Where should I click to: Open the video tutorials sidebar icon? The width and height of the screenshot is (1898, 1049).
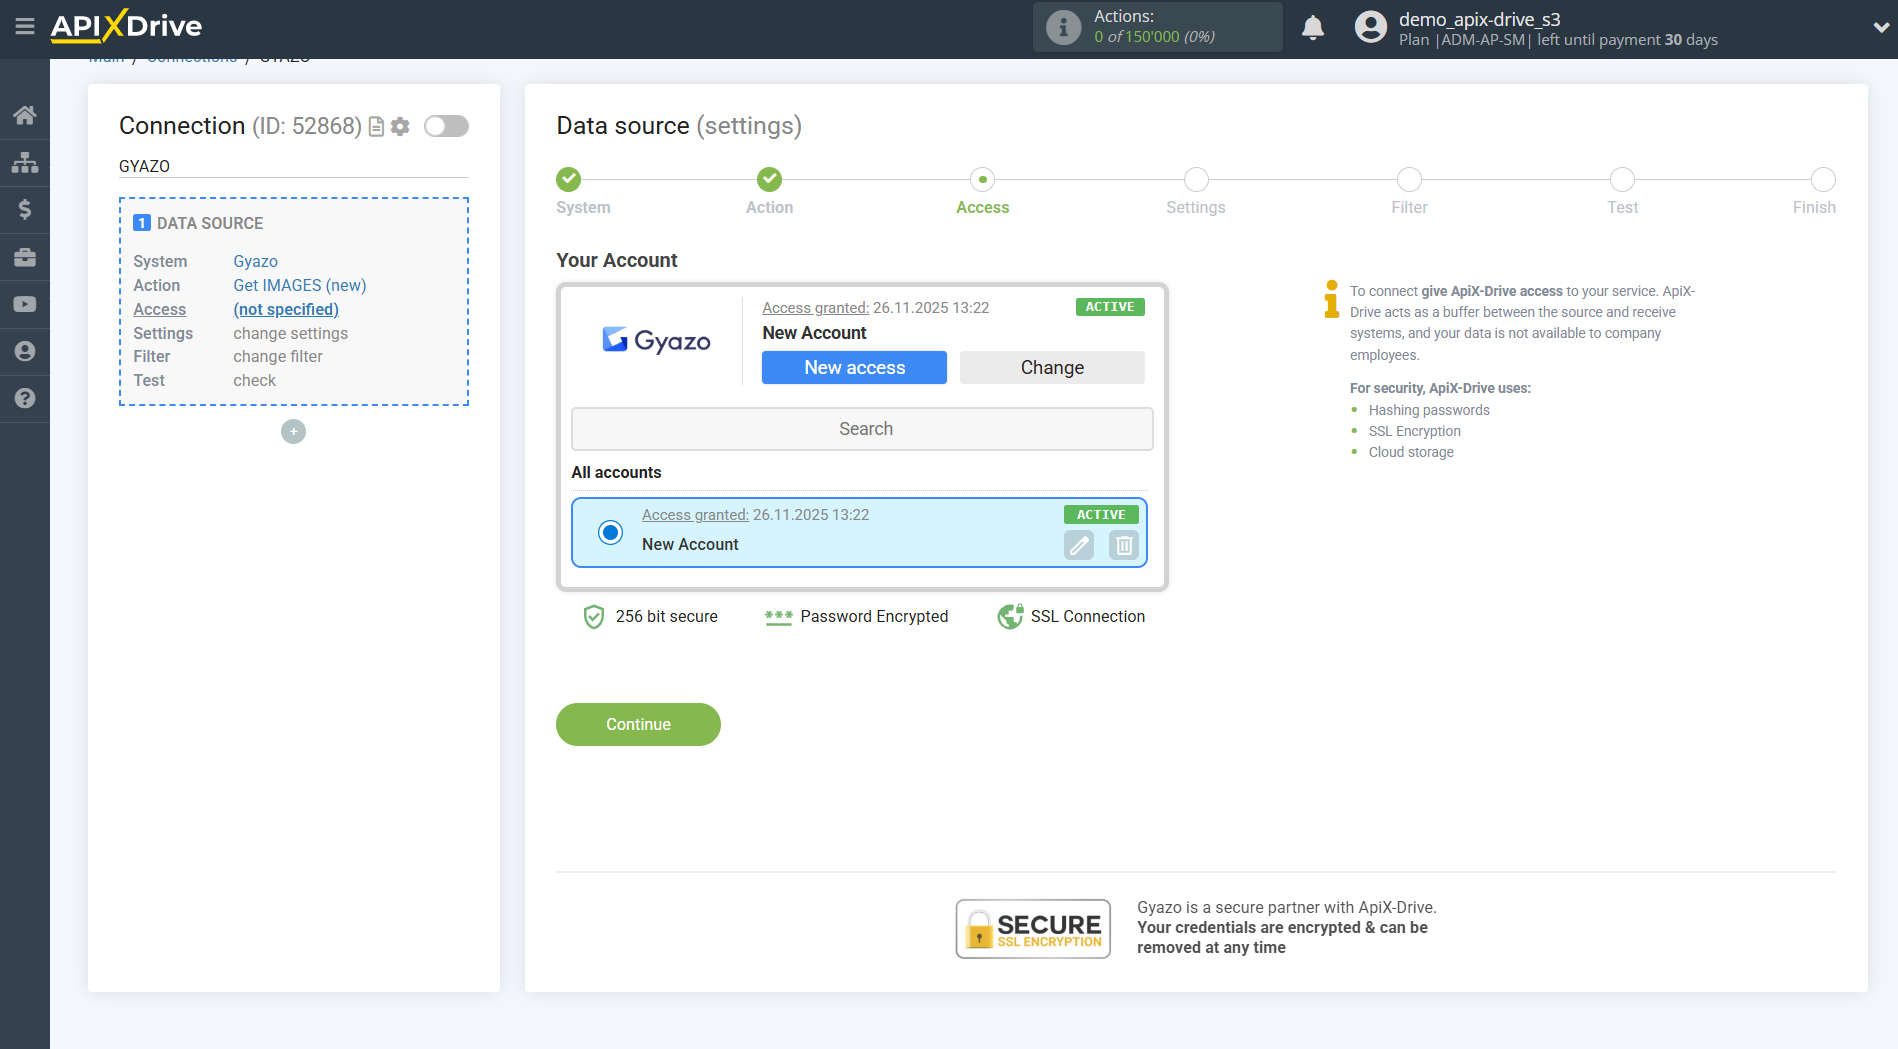coord(25,304)
